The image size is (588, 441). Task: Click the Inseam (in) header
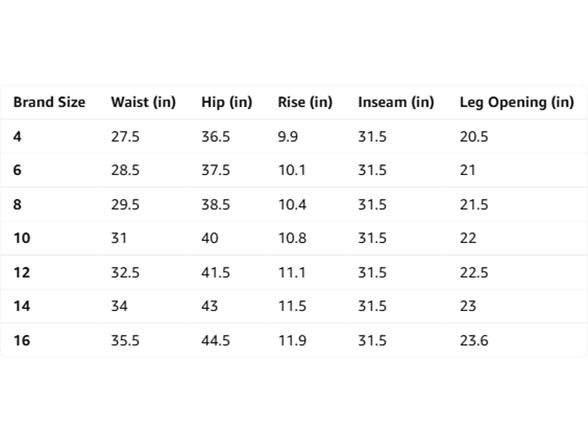tap(396, 102)
